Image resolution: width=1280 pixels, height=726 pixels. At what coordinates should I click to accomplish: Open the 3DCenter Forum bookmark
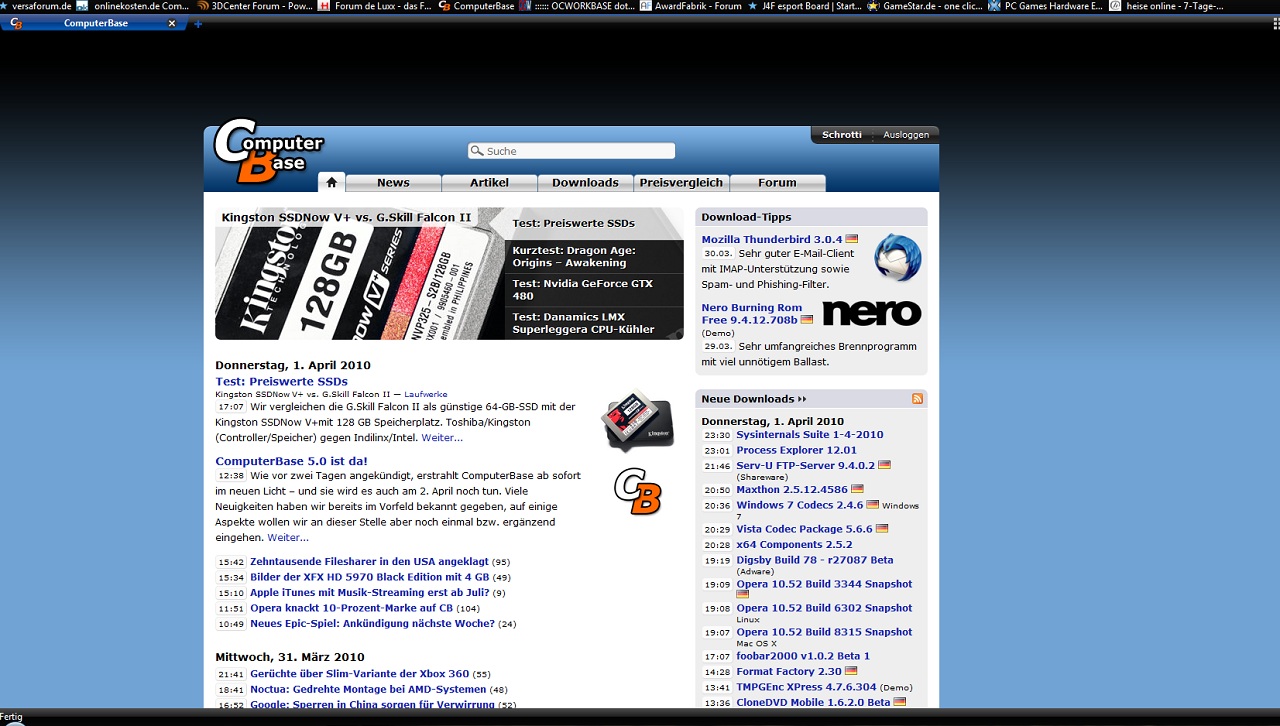[255, 6]
